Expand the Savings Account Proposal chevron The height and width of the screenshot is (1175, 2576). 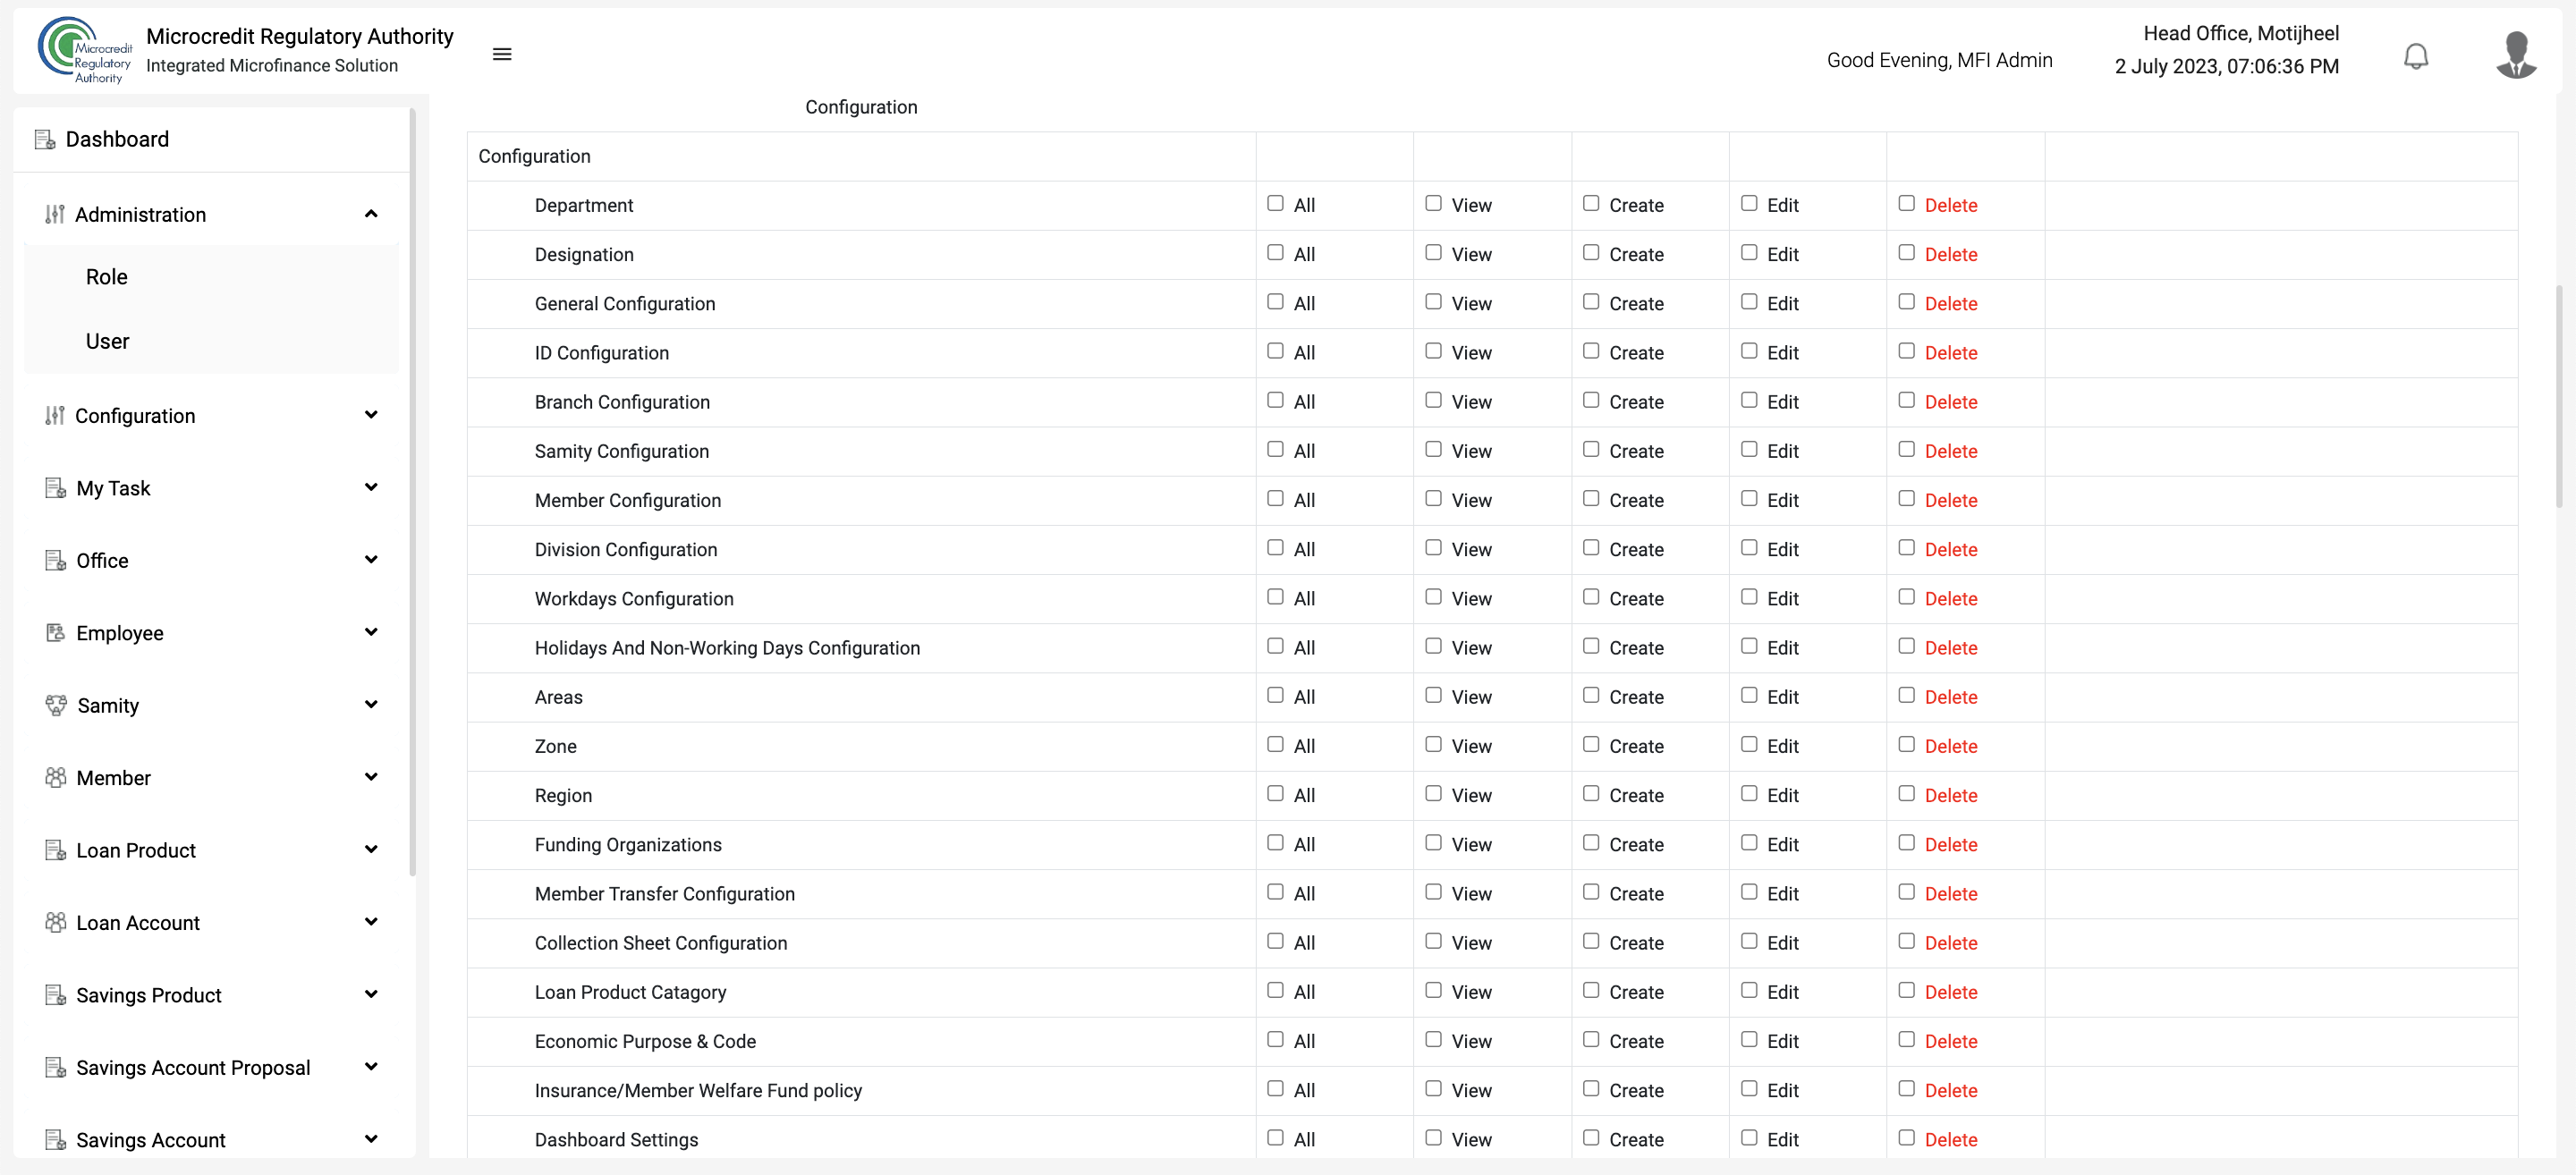tap(371, 1067)
